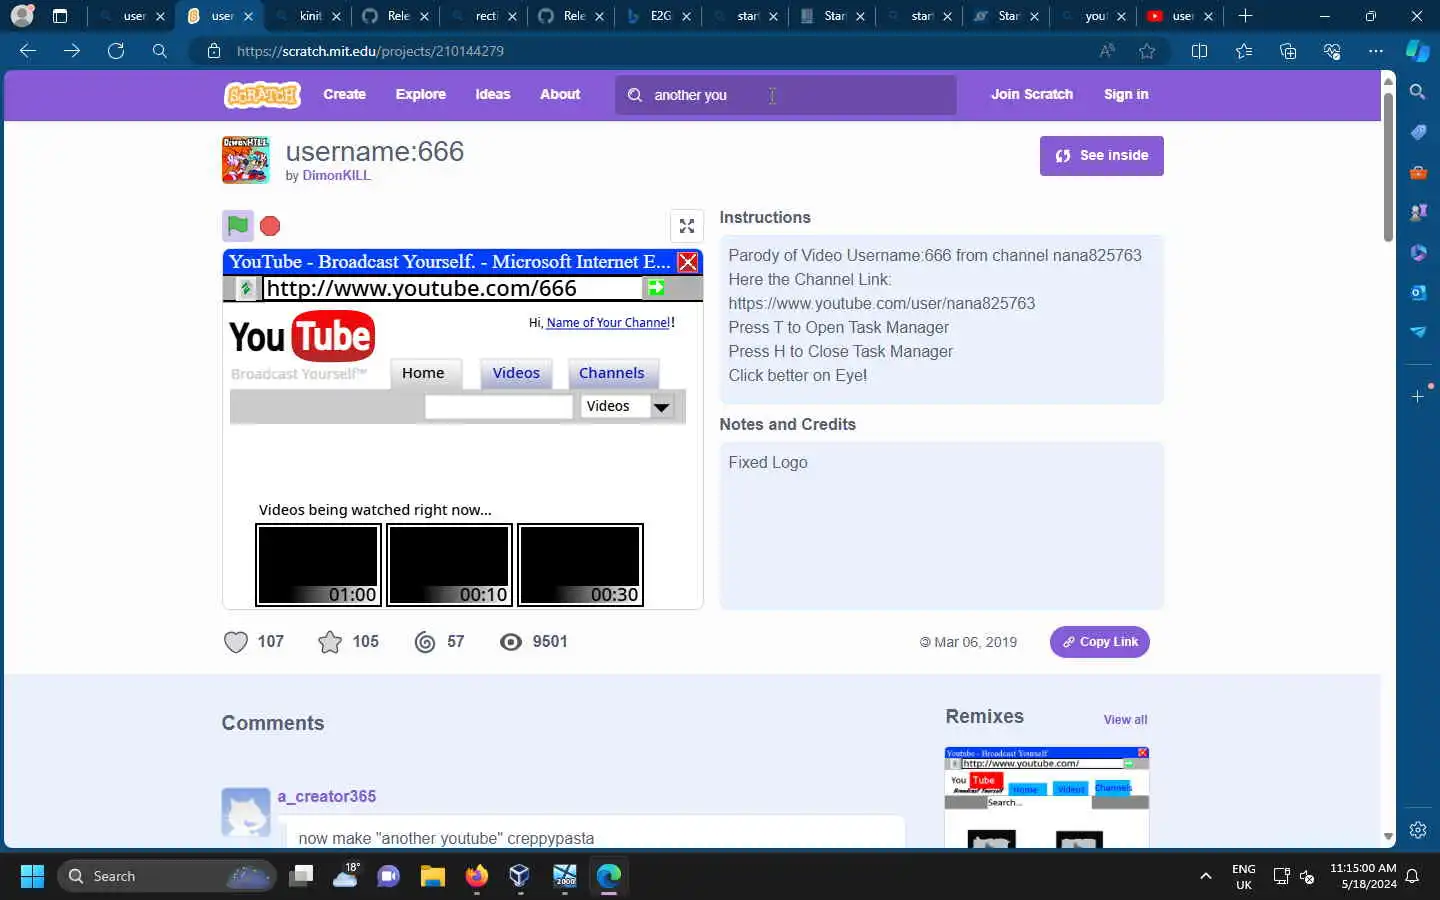Open the remix project thumbnail
This screenshot has height=900, width=1440.
[1047, 797]
